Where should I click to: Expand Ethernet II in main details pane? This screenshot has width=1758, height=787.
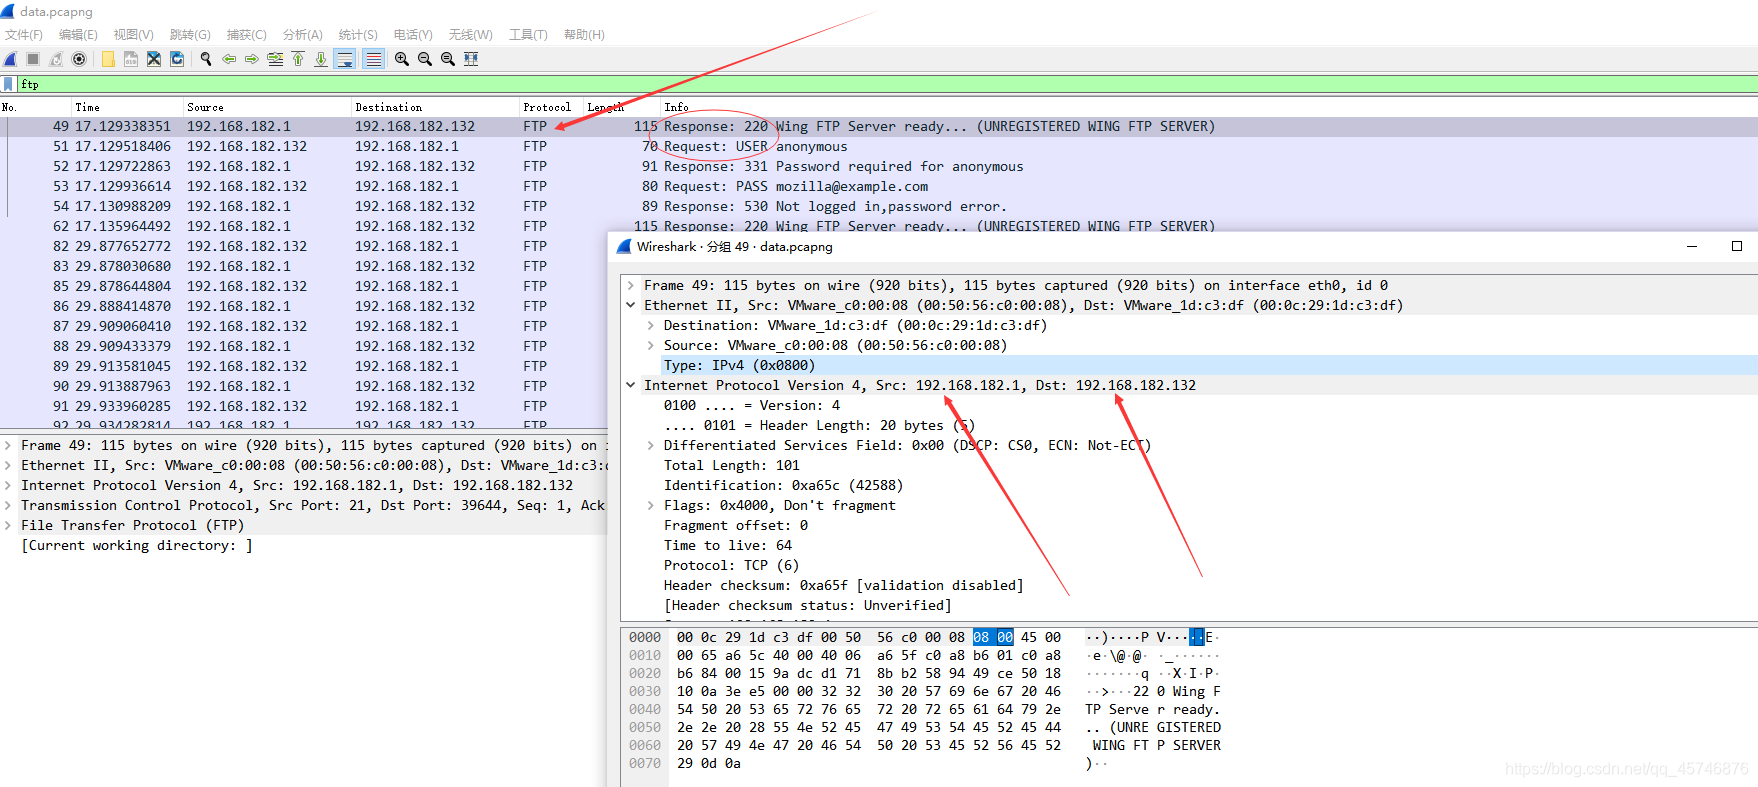[x=9, y=466]
